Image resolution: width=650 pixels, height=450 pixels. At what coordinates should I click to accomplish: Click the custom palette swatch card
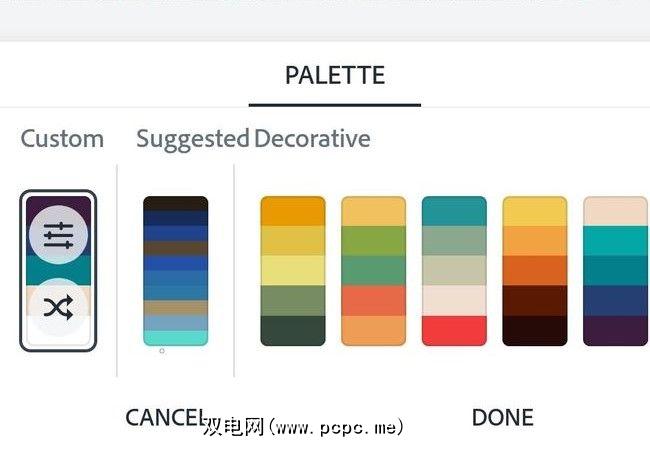coord(58,270)
